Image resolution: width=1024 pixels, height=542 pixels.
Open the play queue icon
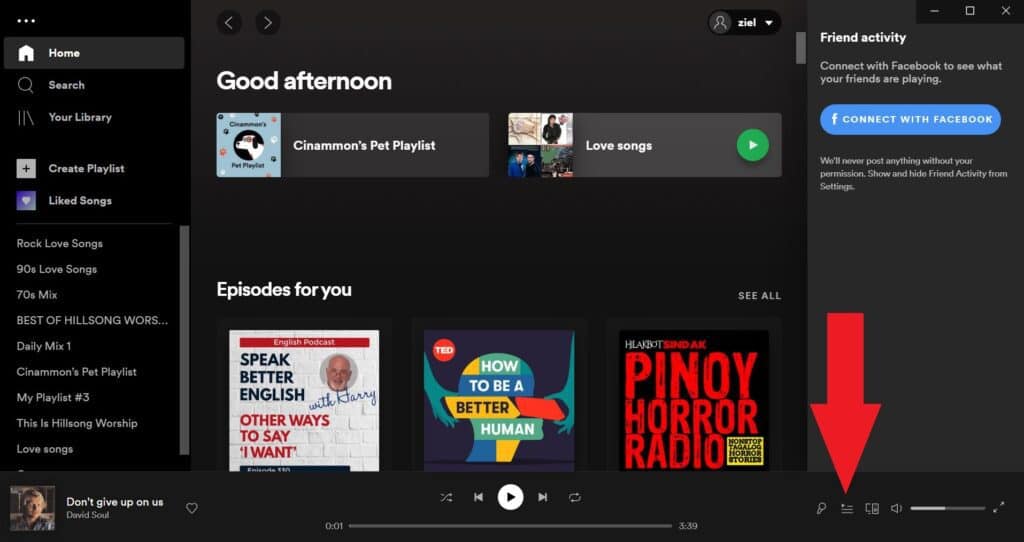tap(847, 508)
